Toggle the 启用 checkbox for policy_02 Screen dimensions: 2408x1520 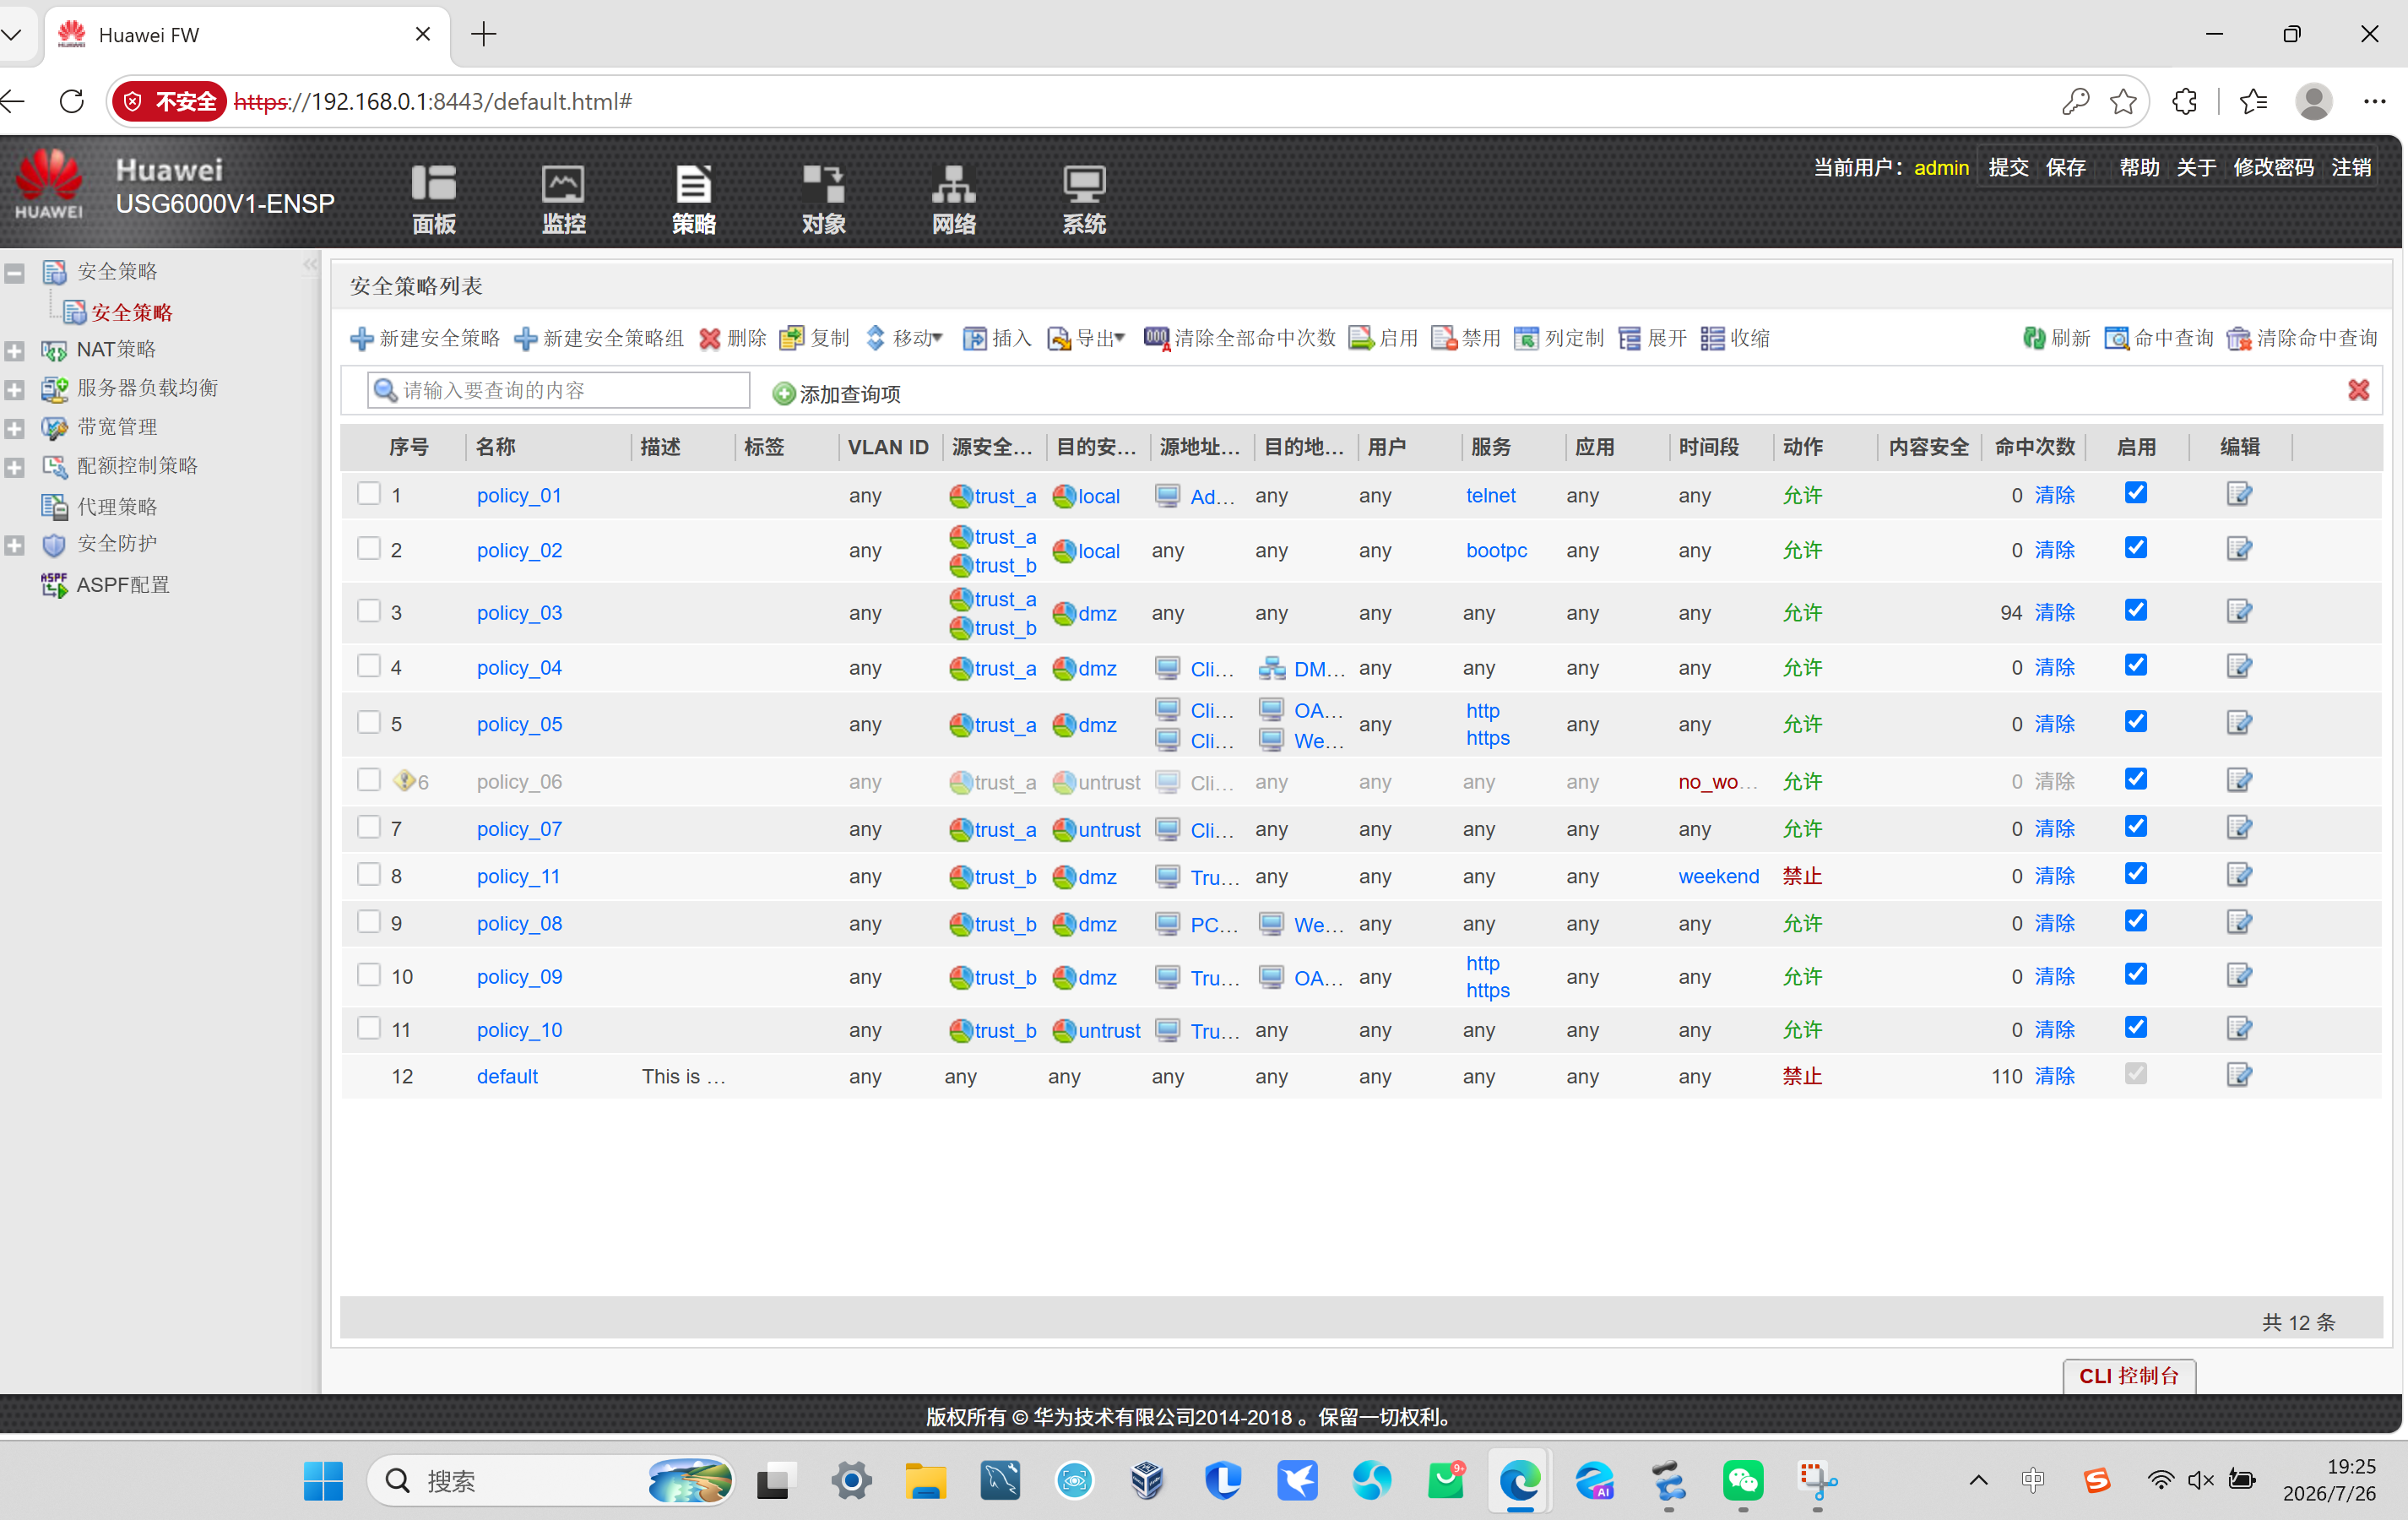click(2136, 548)
